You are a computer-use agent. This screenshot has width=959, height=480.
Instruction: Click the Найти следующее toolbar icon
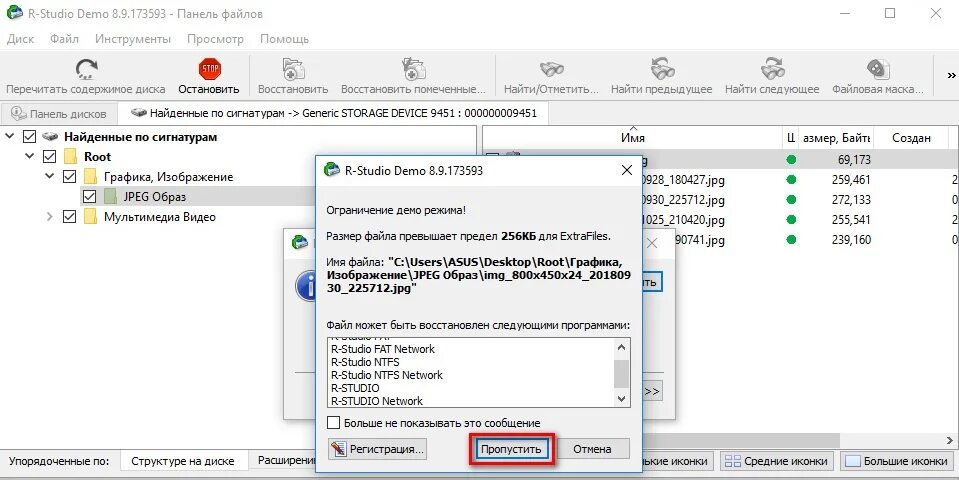(772, 68)
